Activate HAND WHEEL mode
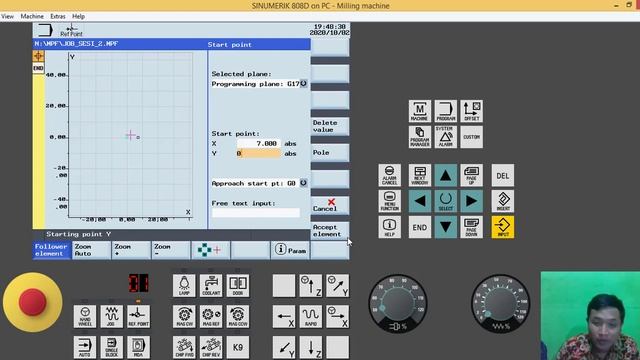This screenshot has height=360, width=640. [85, 316]
